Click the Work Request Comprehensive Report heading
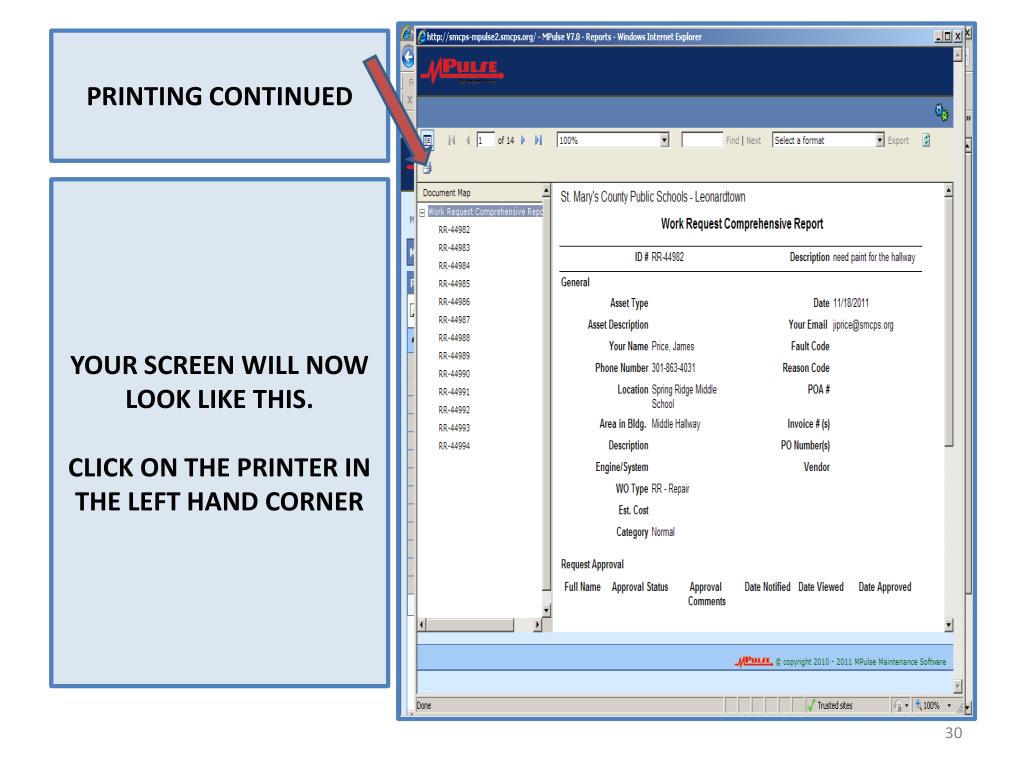Image resolution: width=1024 pixels, height=768 pixels. tap(742, 224)
